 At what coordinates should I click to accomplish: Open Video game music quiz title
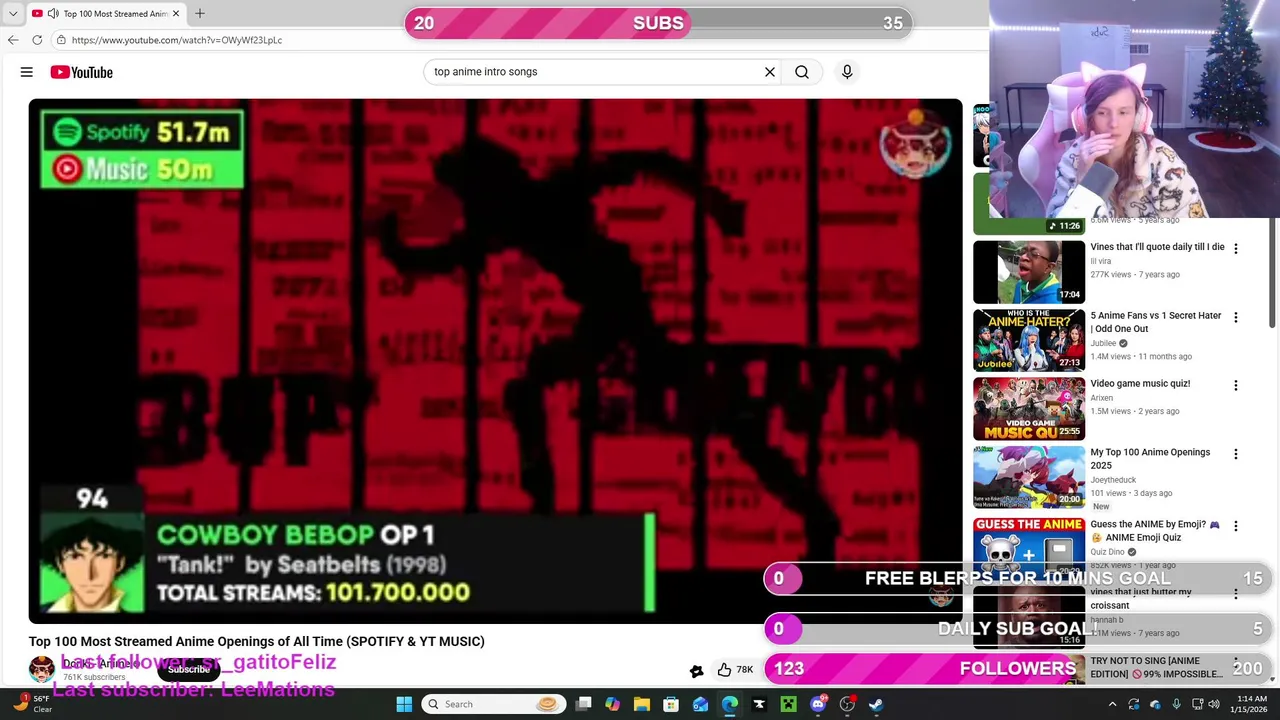[1140, 384]
